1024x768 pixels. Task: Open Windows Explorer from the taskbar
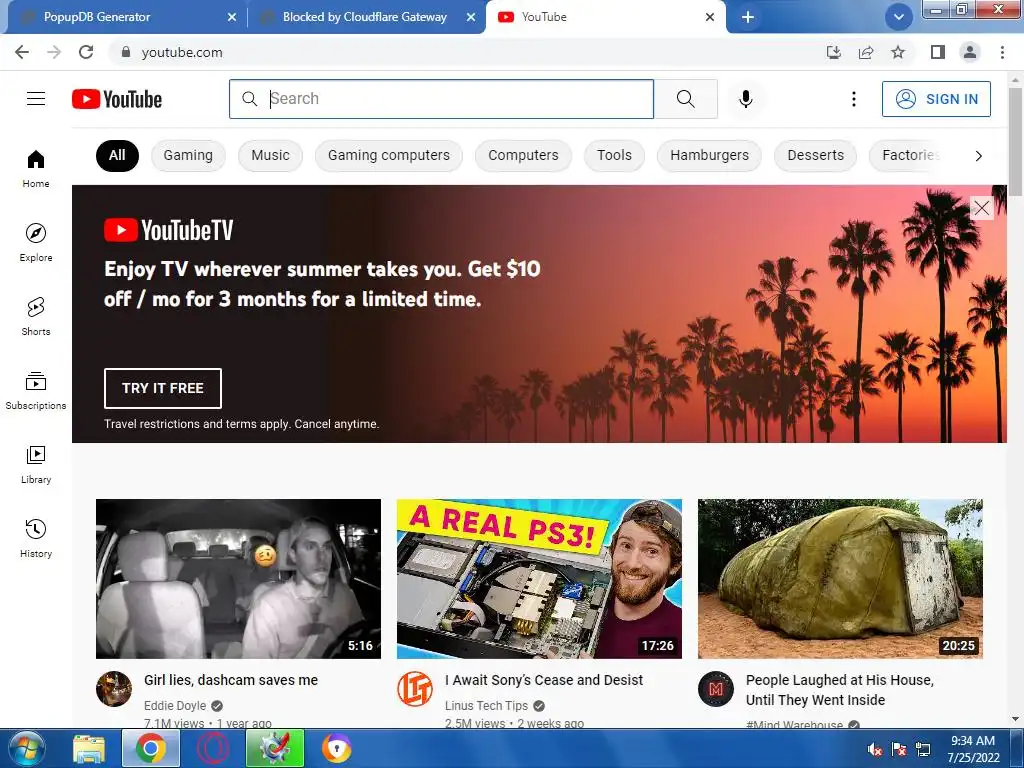89,748
